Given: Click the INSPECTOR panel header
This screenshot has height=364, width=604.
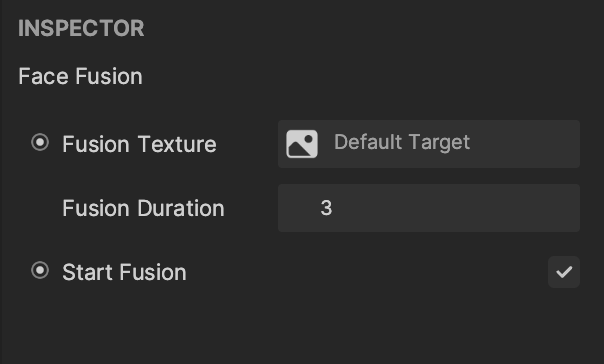Looking at the screenshot, I should point(81,28).
